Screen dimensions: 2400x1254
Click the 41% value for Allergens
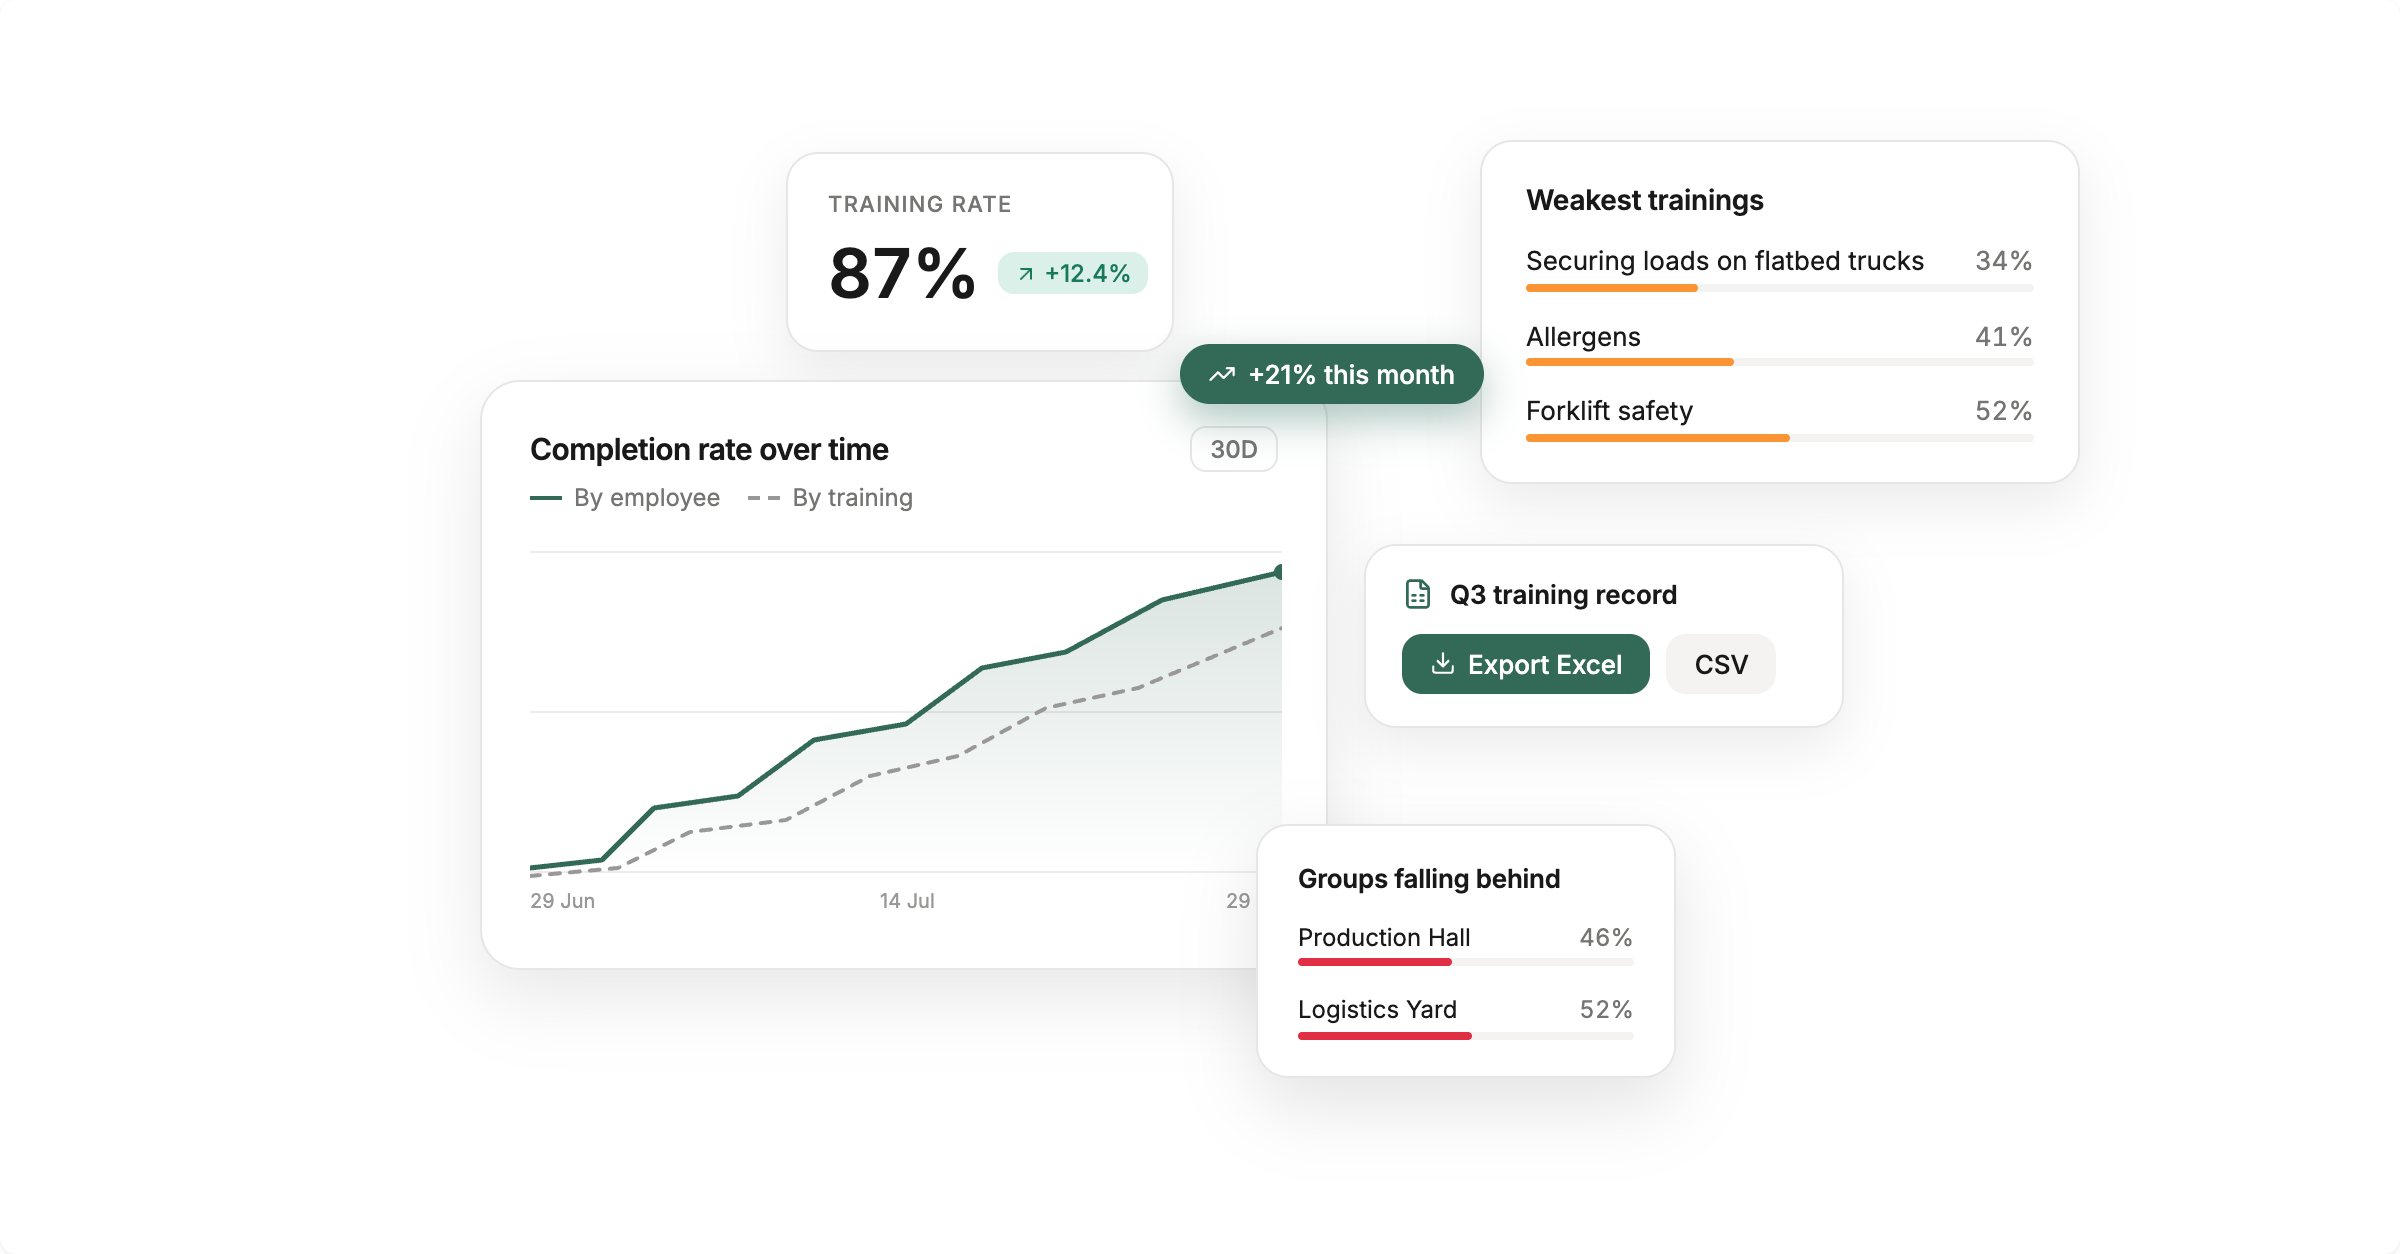pos(2004,337)
